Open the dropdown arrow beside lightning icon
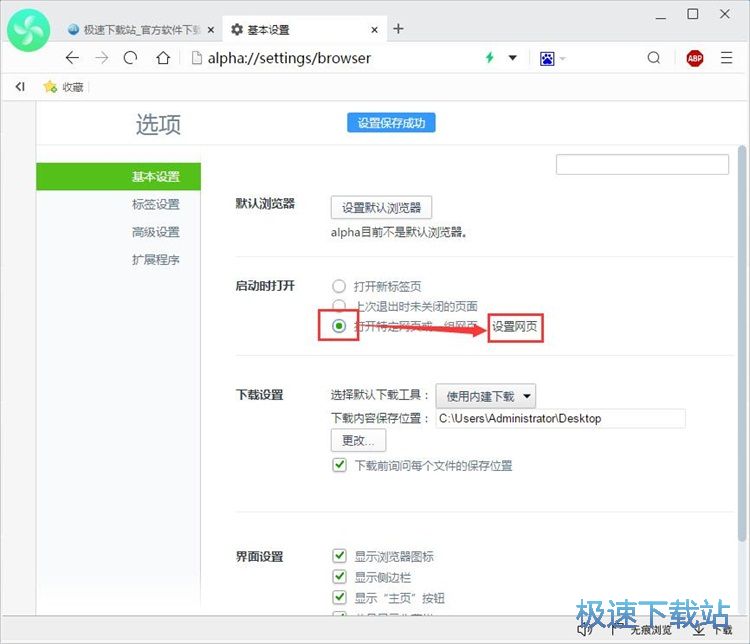Viewport: 750px width, 644px height. tap(513, 58)
